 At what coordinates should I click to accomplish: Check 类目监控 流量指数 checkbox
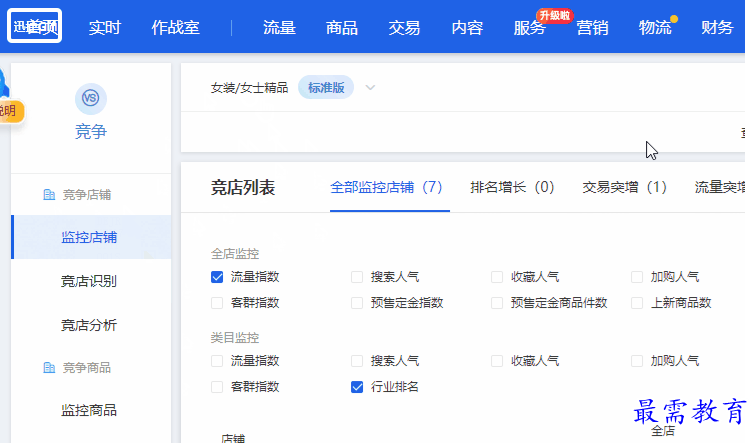pos(217,361)
